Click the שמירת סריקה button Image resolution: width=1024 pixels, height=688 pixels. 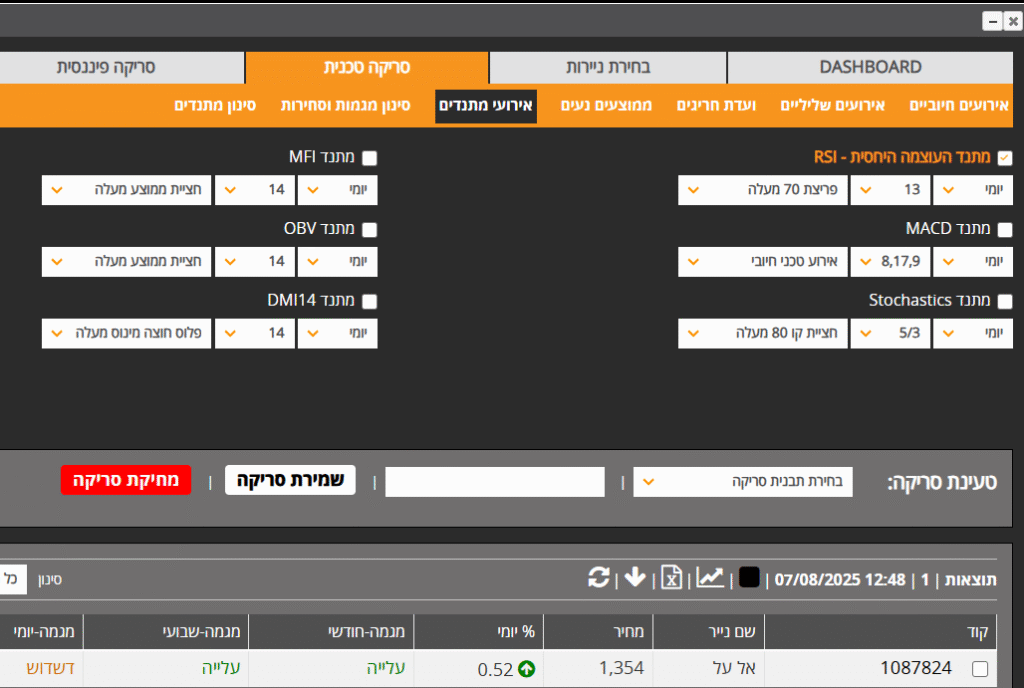(290, 480)
